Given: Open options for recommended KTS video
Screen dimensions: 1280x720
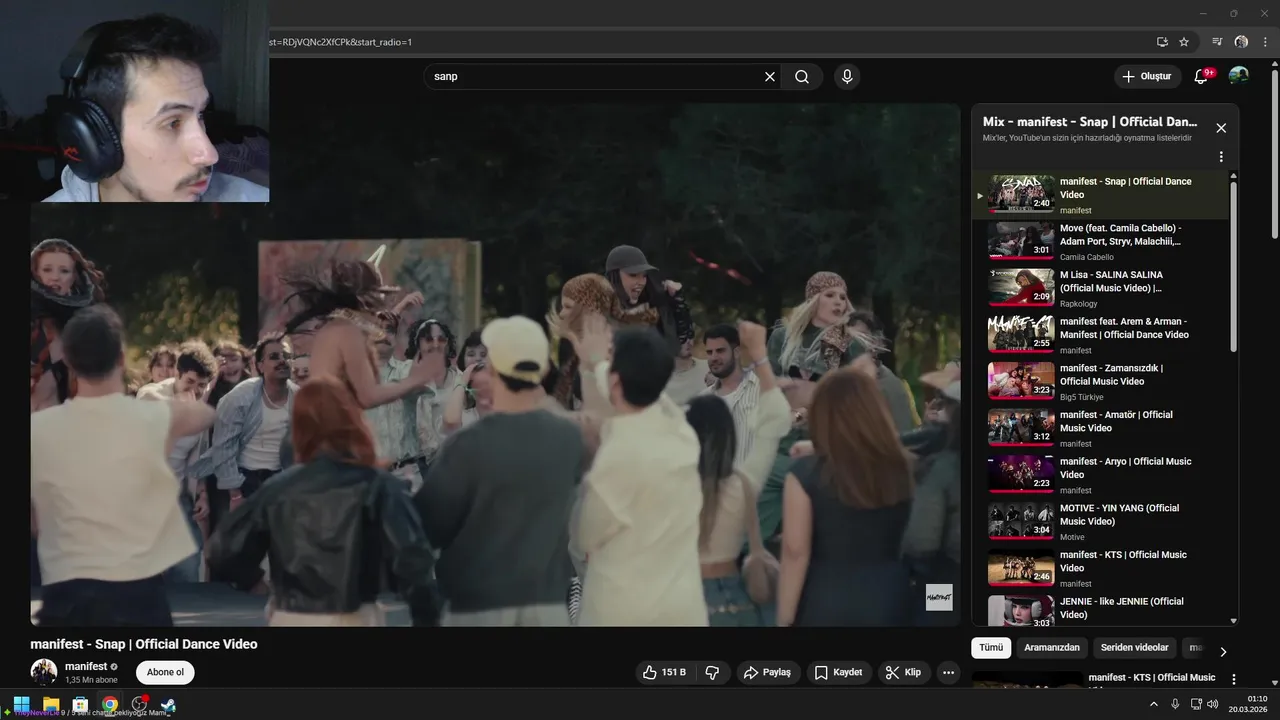Looking at the screenshot, I should (1233, 679).
